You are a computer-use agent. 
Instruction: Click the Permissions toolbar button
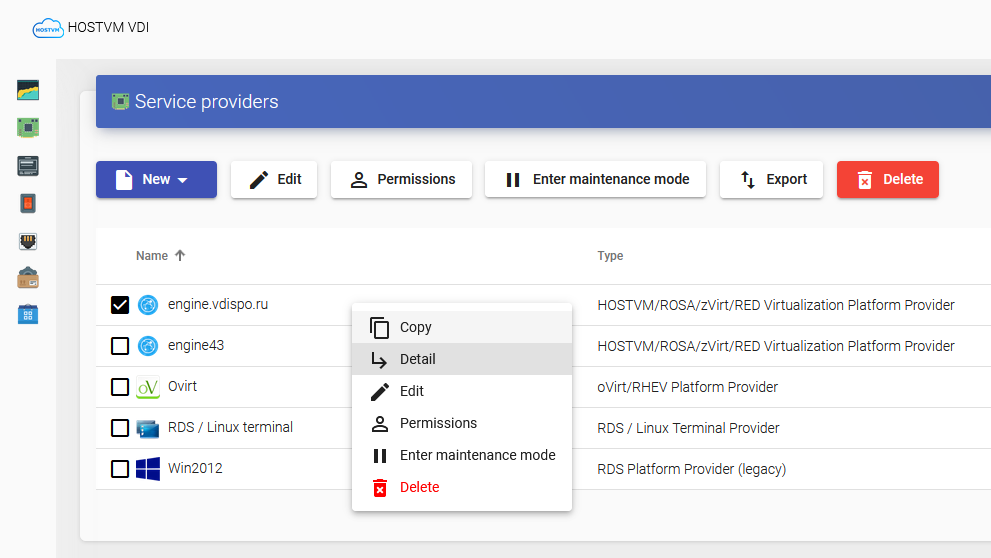coord(401,179)
